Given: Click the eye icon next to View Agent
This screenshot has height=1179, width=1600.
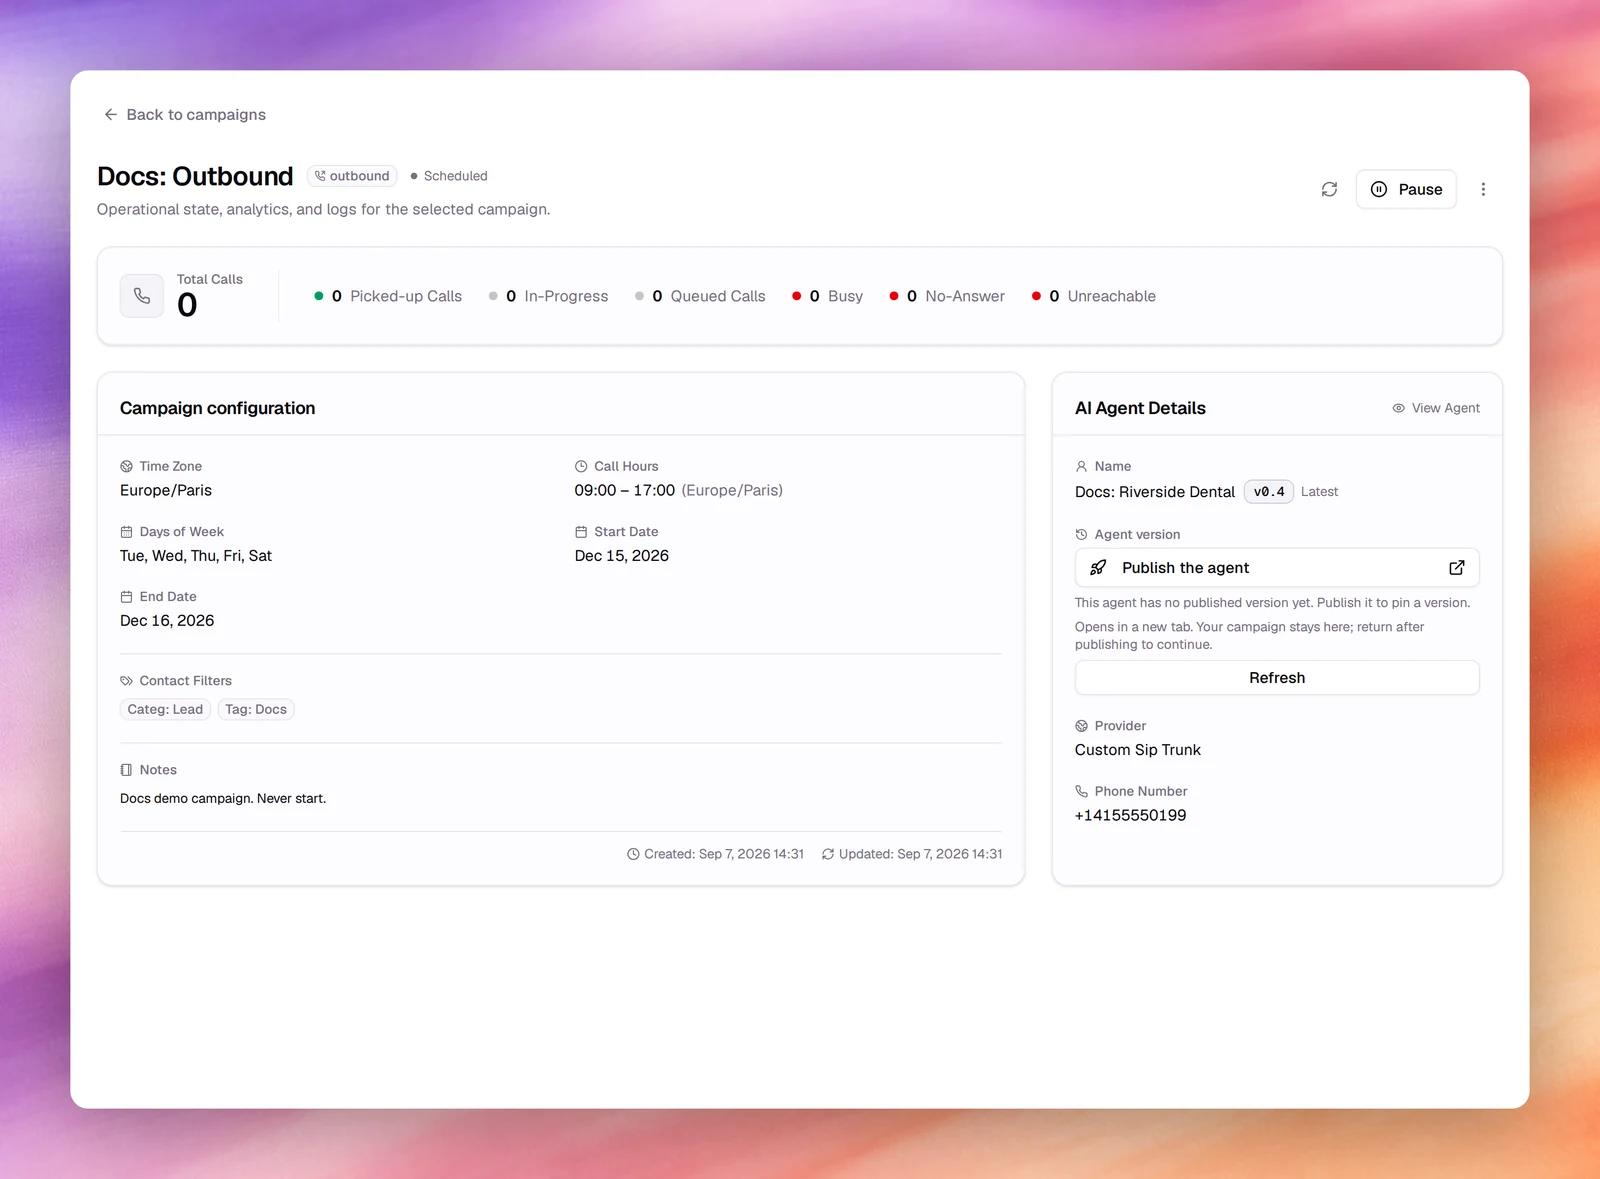Looking at the screenshot, I should click(1399, 408).
